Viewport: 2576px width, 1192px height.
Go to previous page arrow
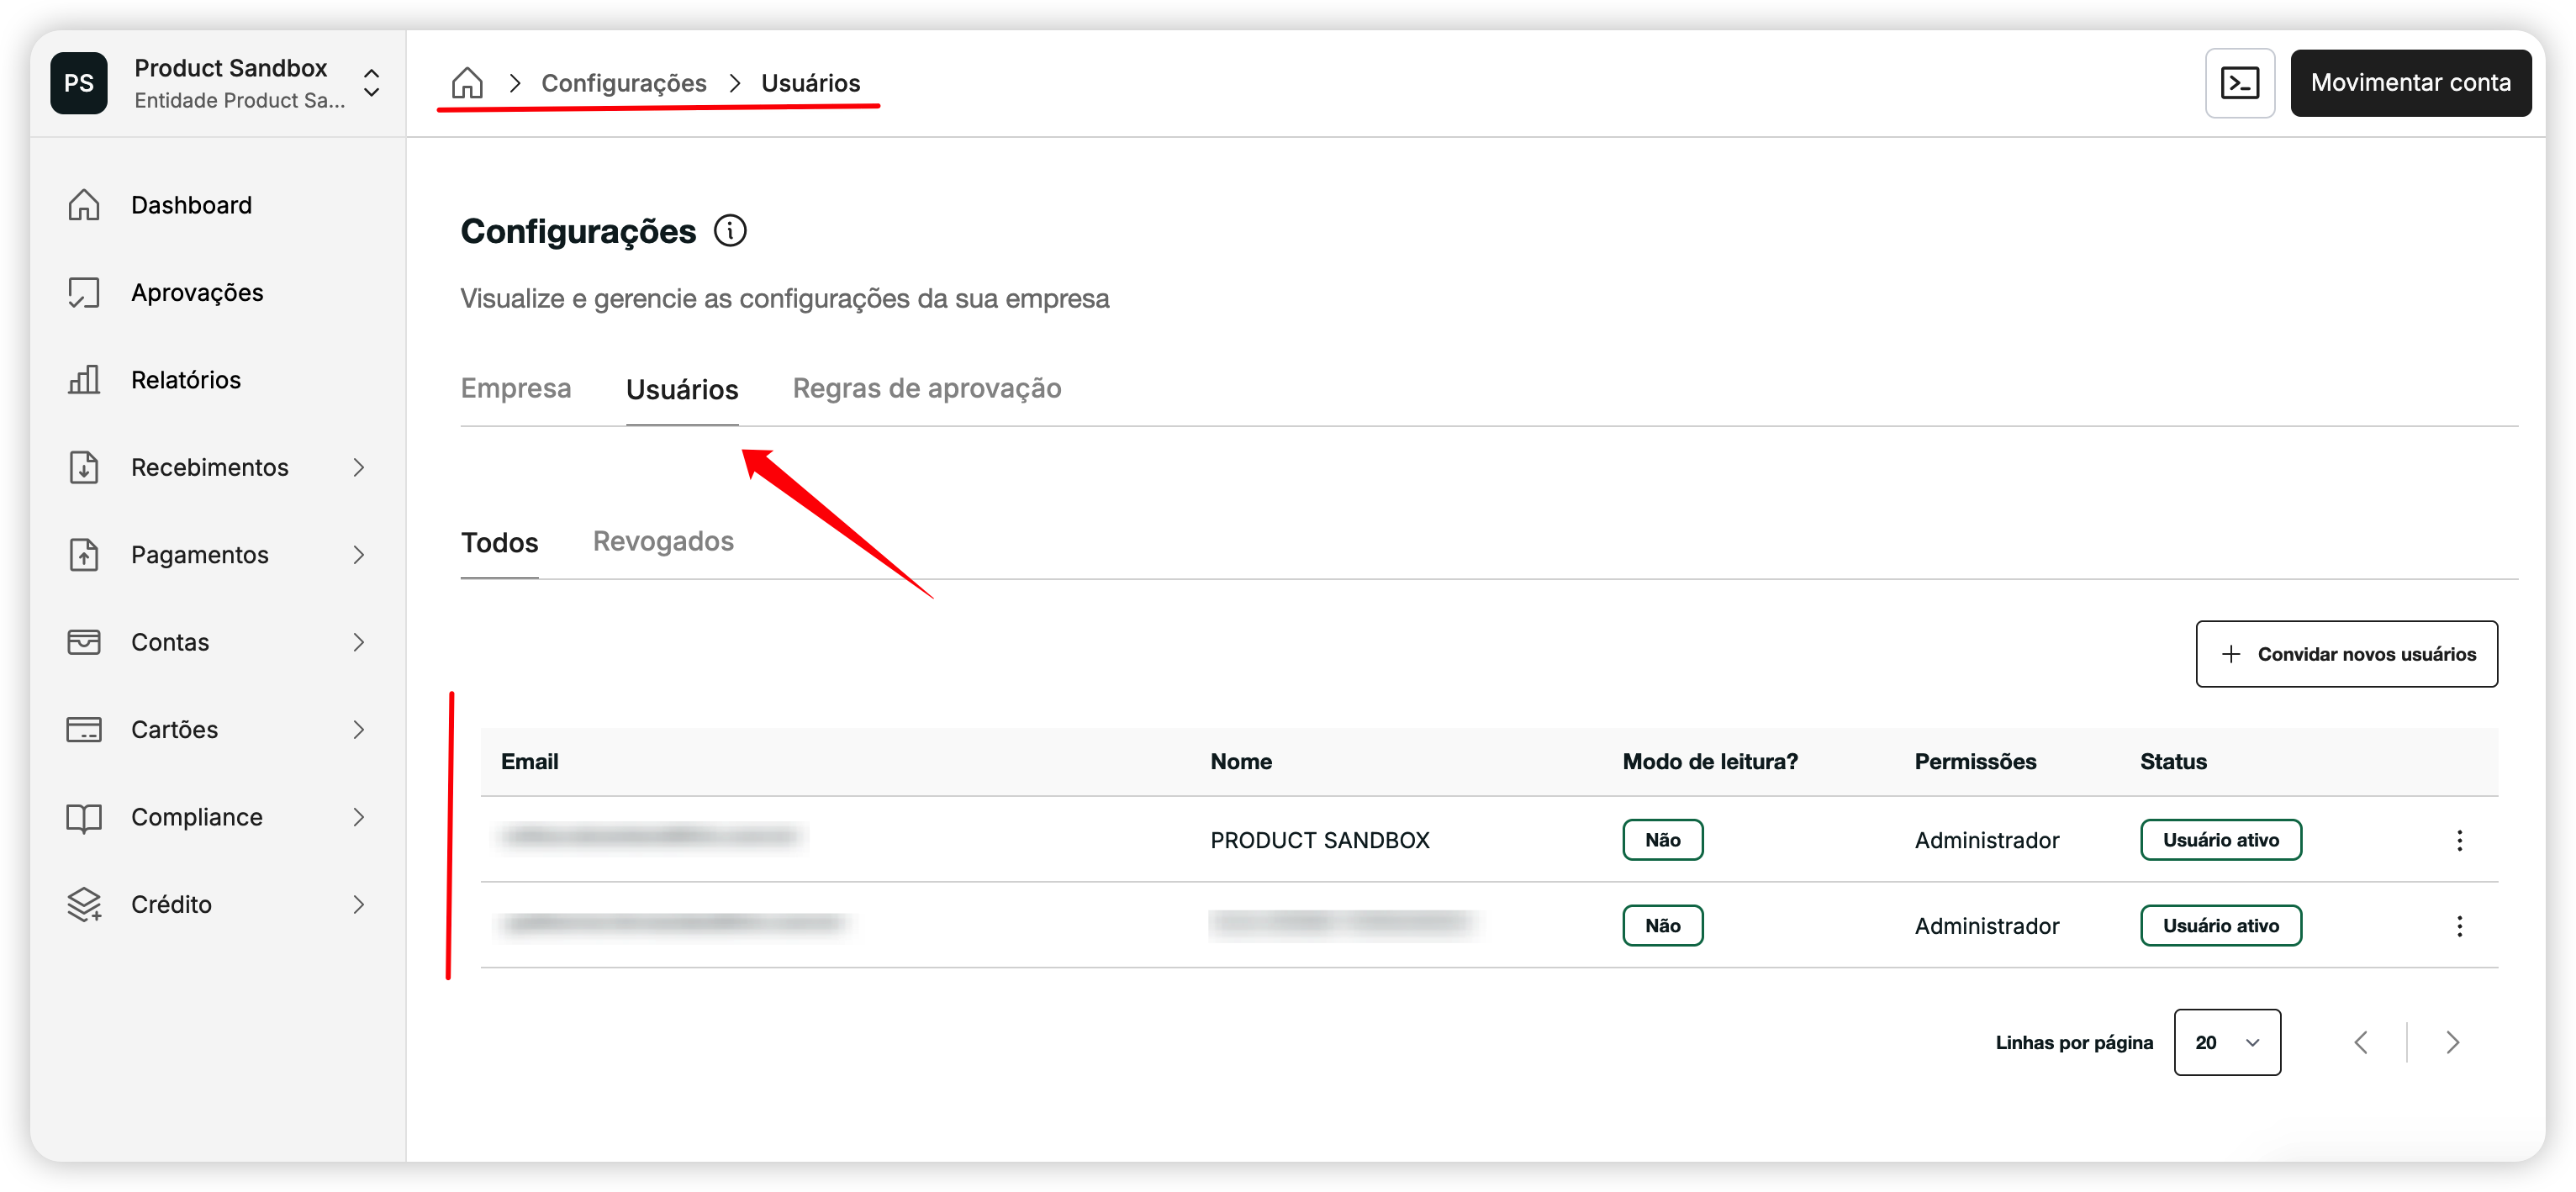point(2361,1042)
